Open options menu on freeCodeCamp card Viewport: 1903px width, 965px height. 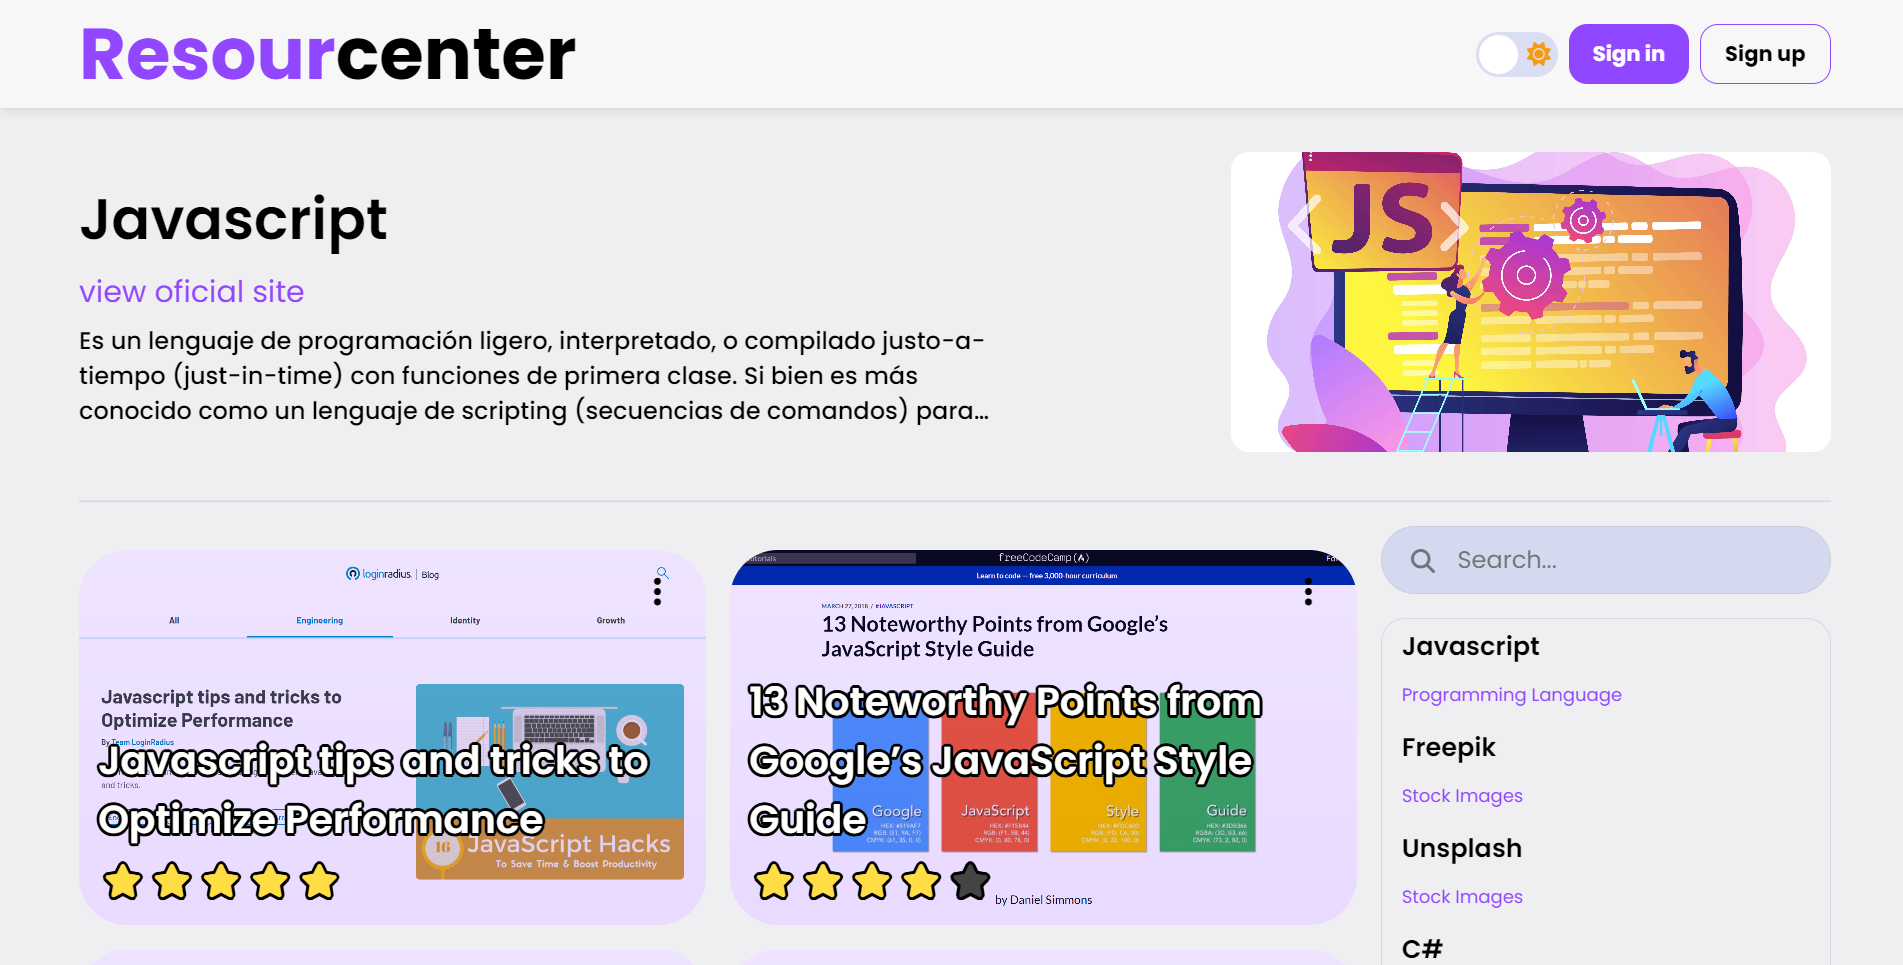coord(1308,593)
